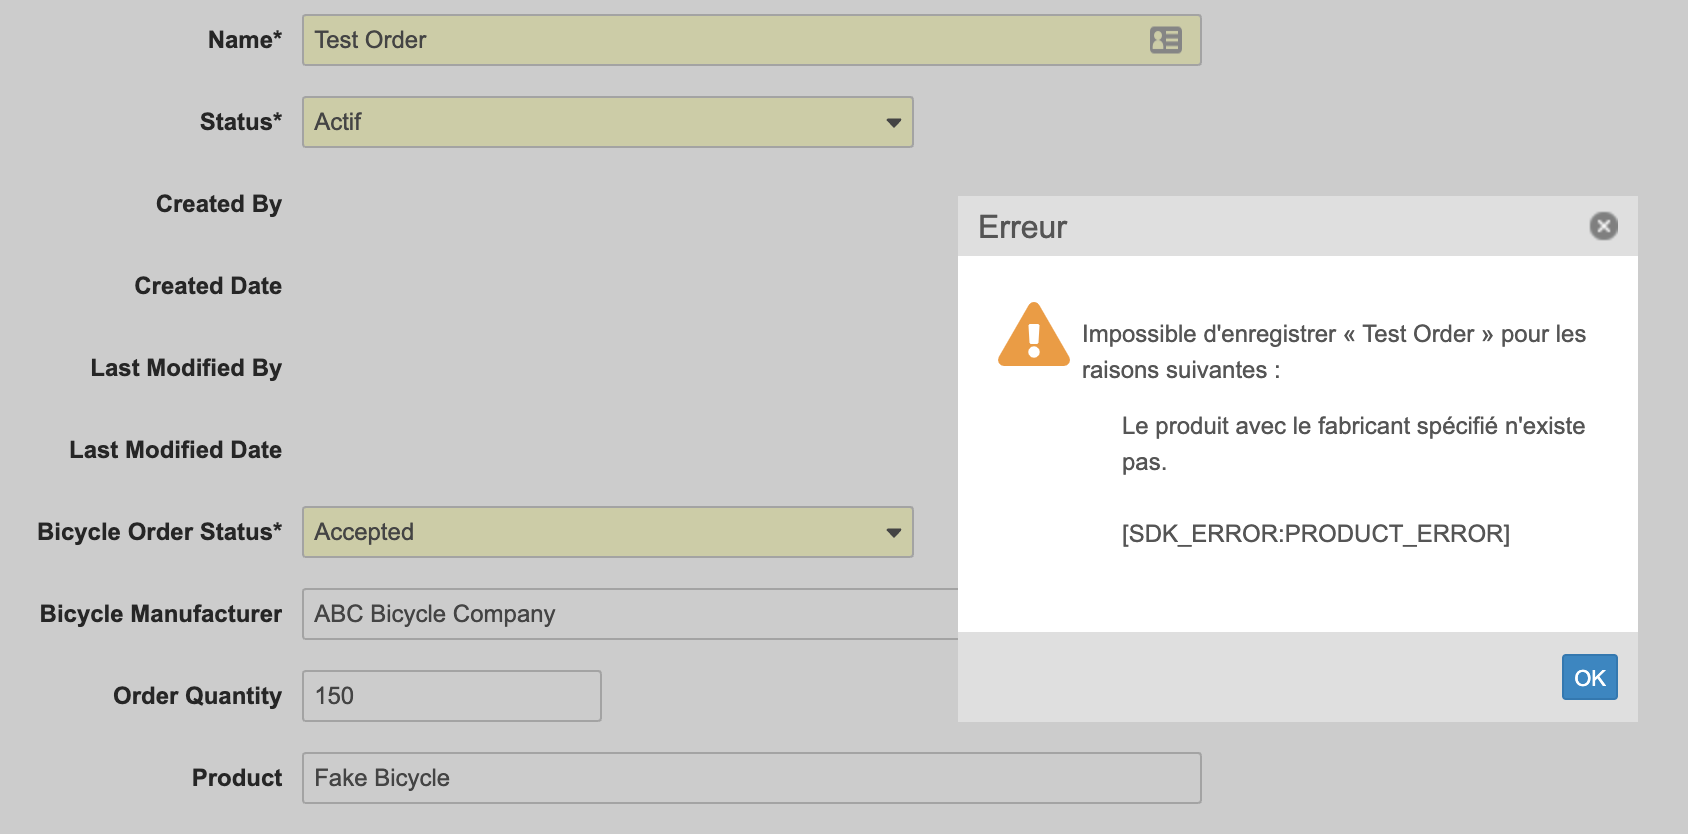Click the Bicycle Order Status* label

coord(160,532)
